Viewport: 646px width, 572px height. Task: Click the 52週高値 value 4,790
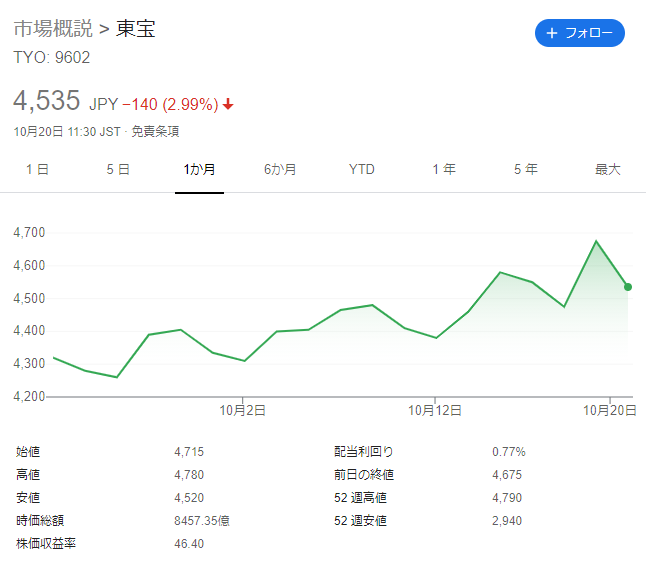[x=507, y=498]
